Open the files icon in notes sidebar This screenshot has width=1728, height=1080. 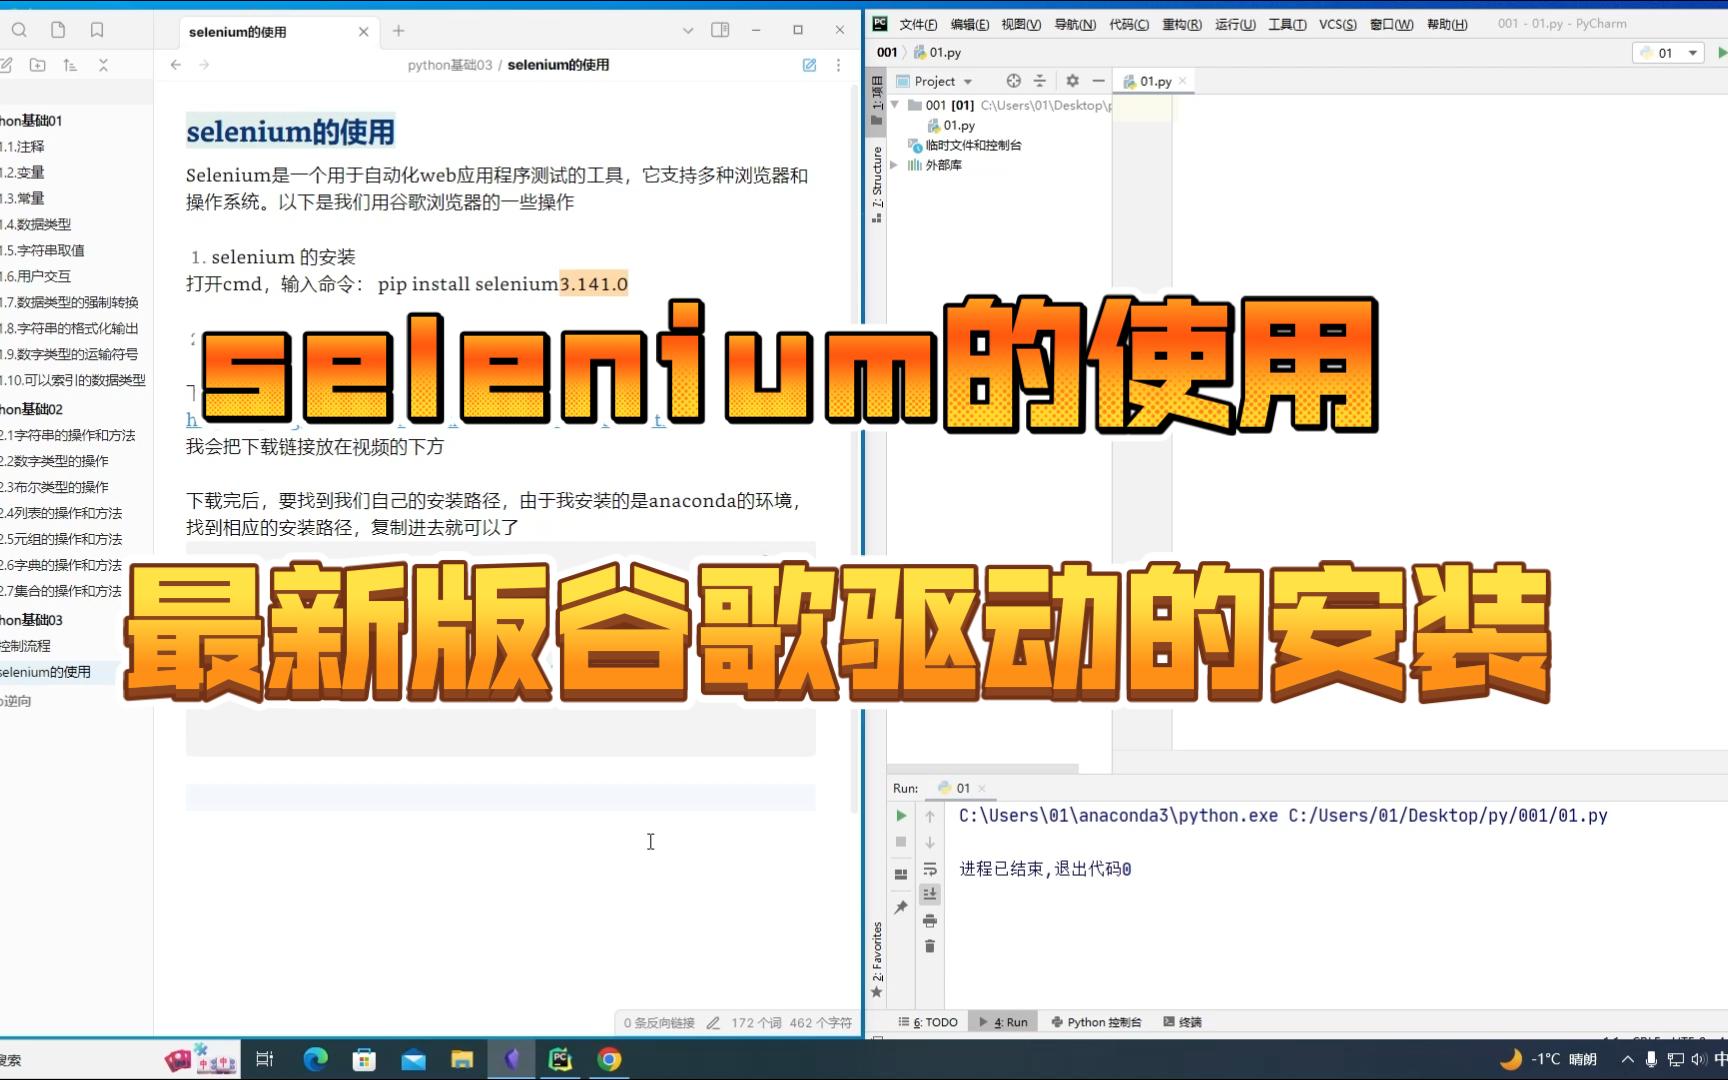58,30
